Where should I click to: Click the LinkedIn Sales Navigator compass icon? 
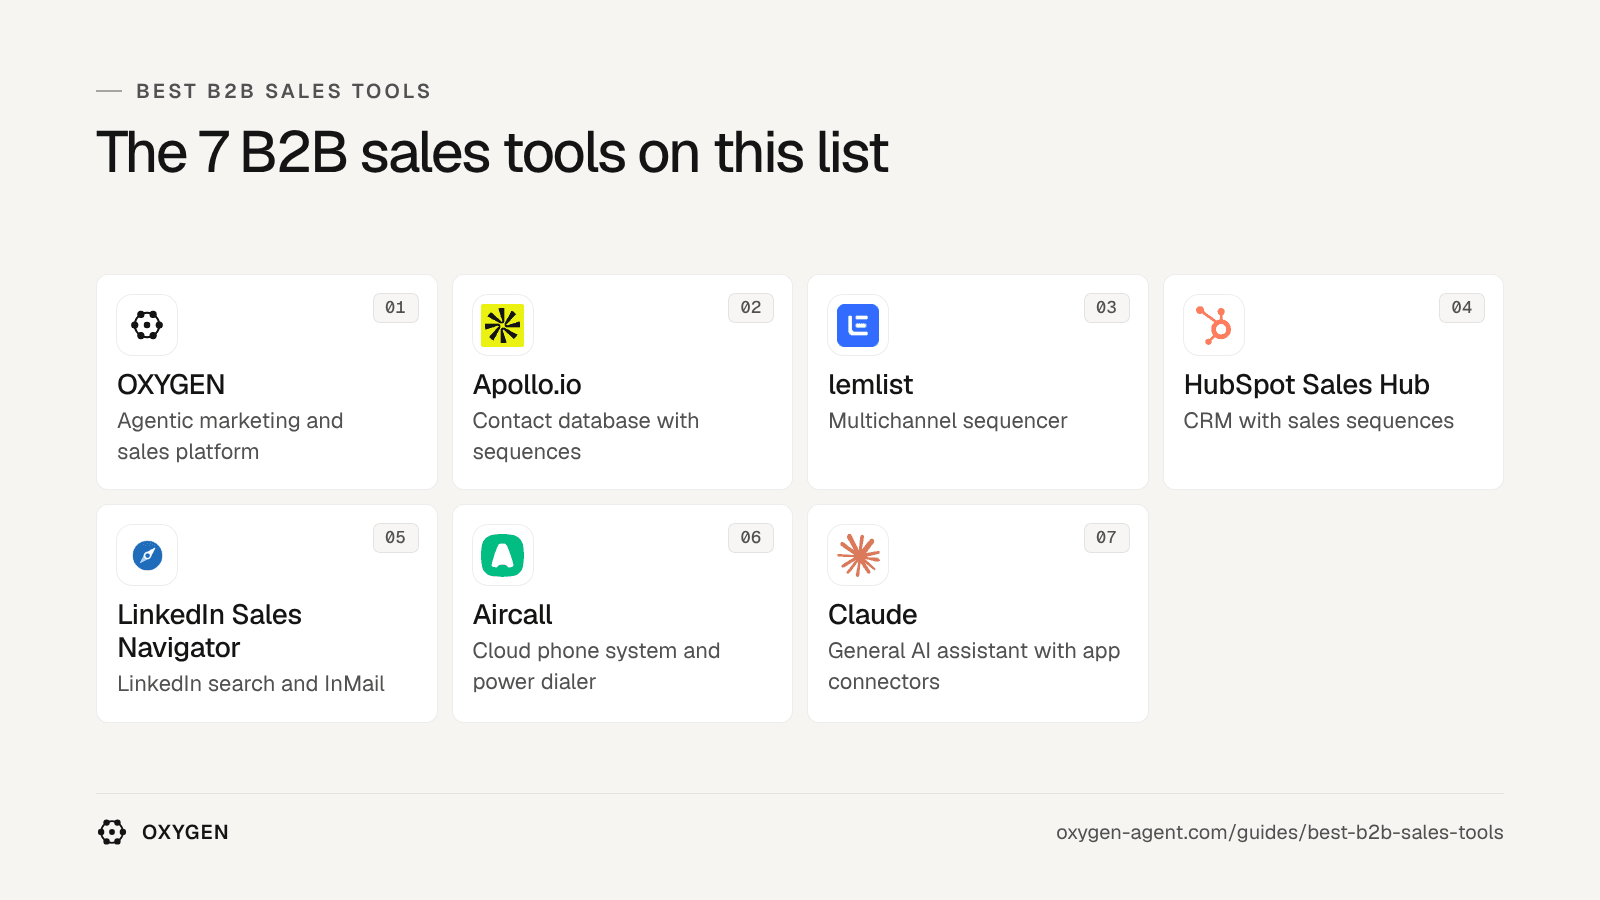point(147,555)
